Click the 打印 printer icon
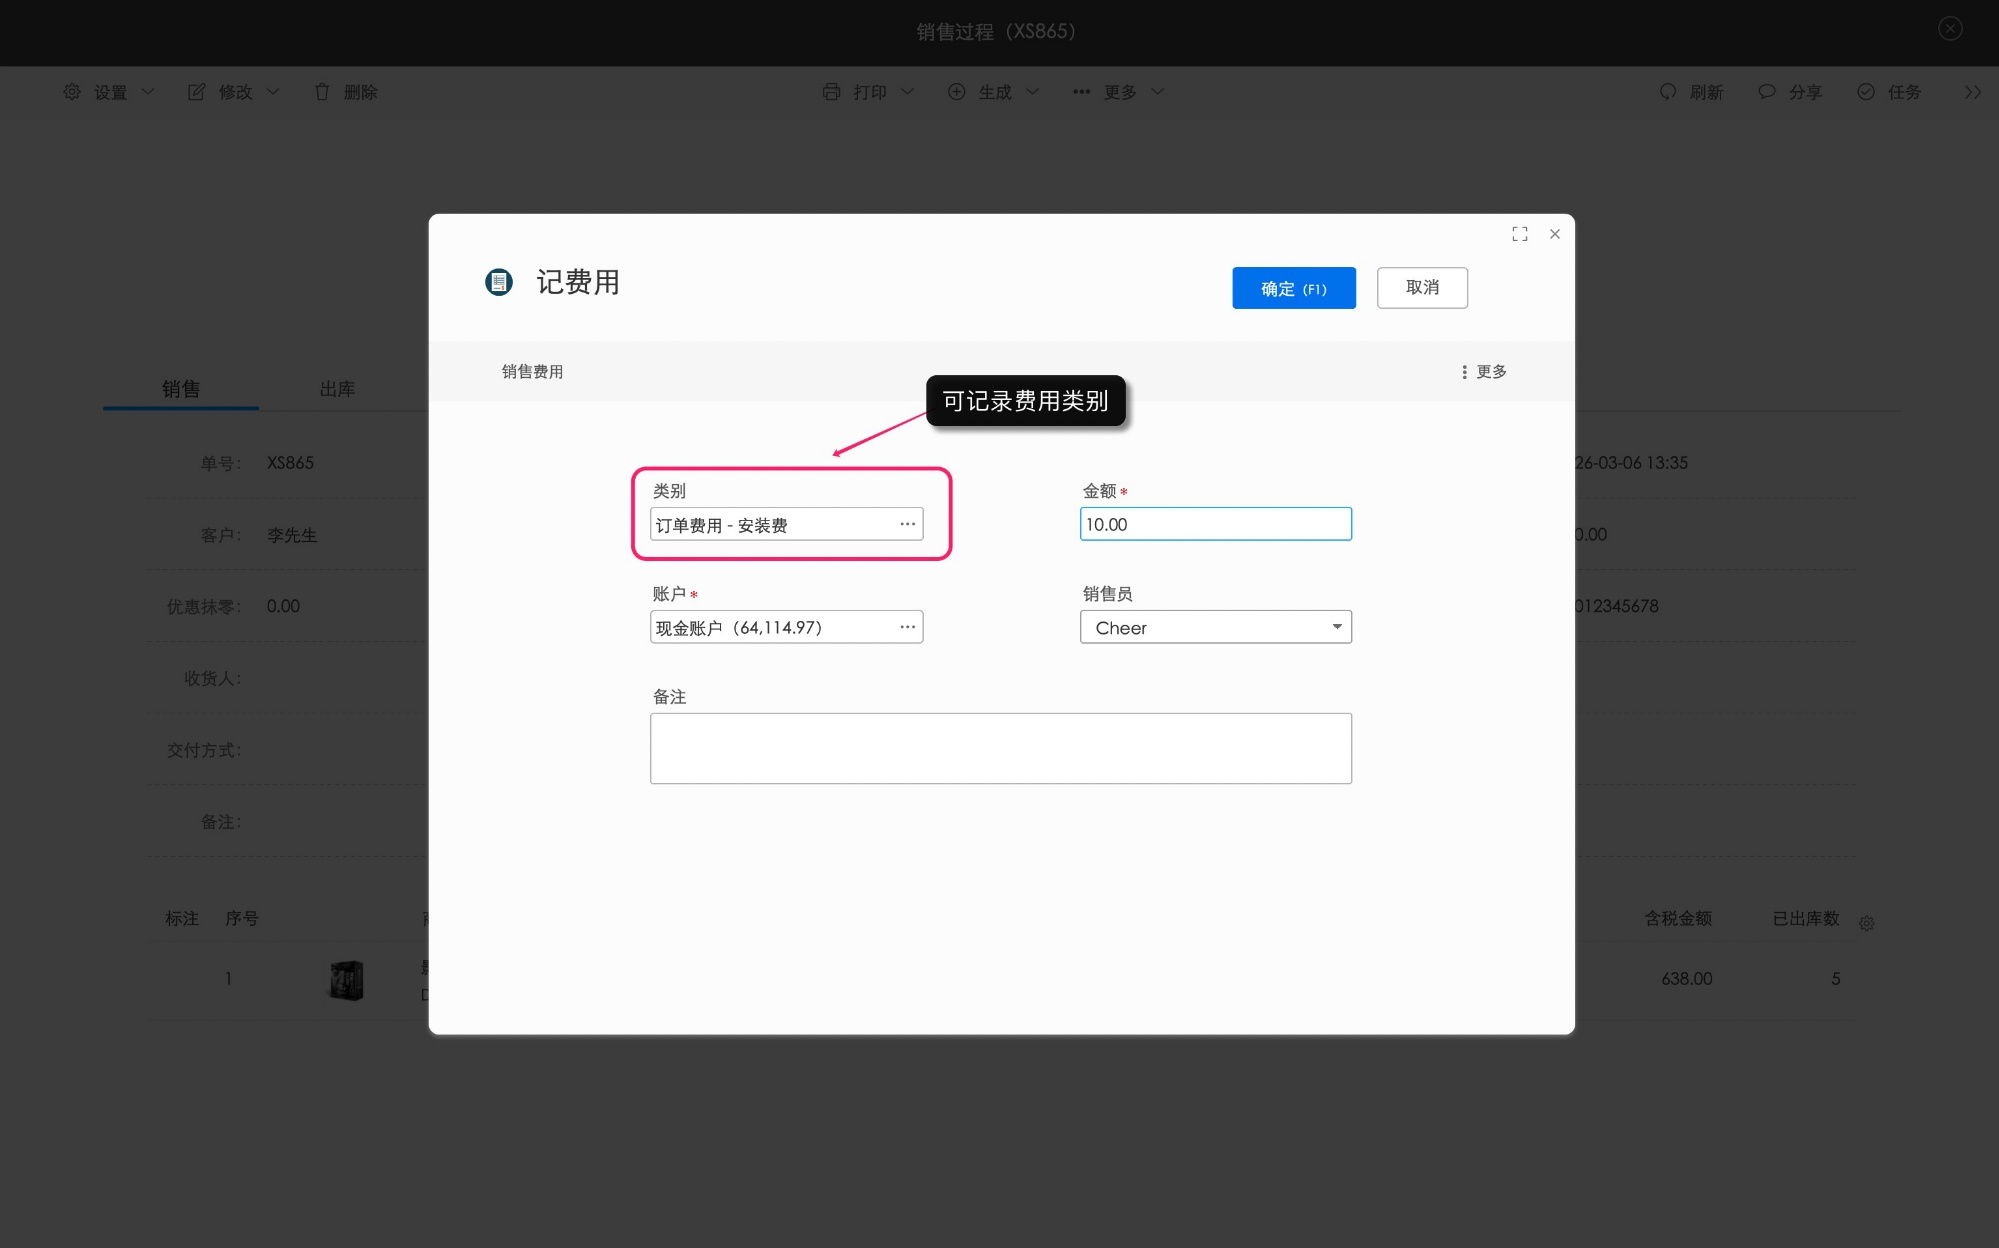Screen dimensions: 1999x1248 830,91
